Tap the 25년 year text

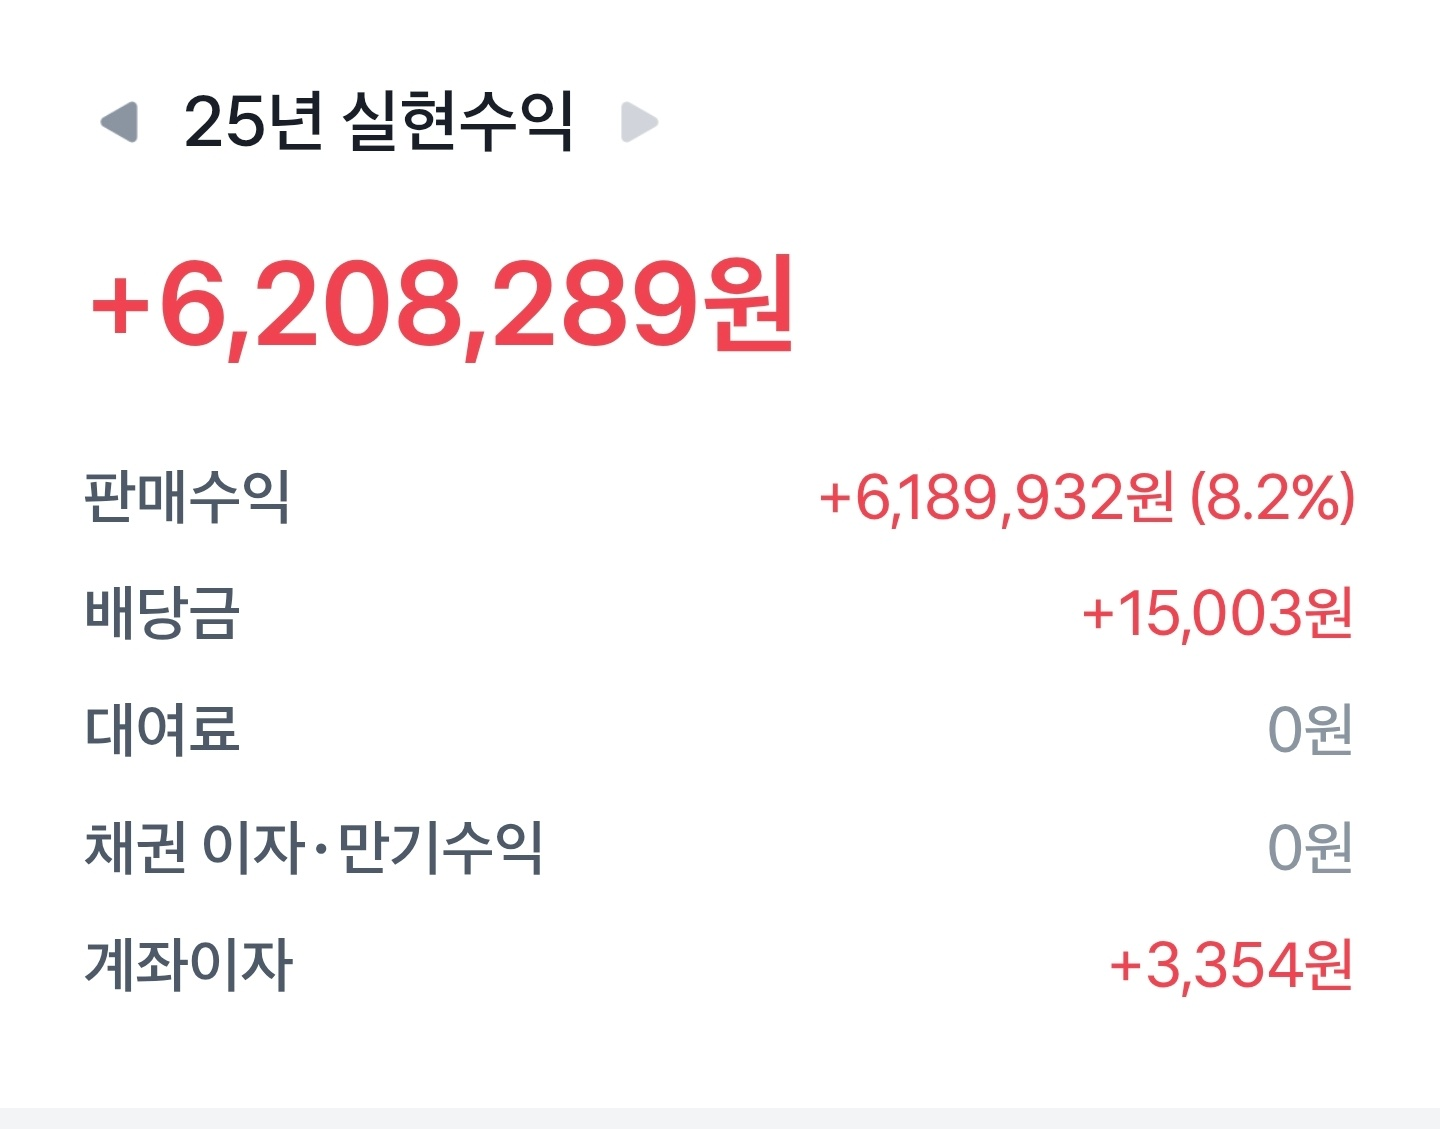point(254,123)
